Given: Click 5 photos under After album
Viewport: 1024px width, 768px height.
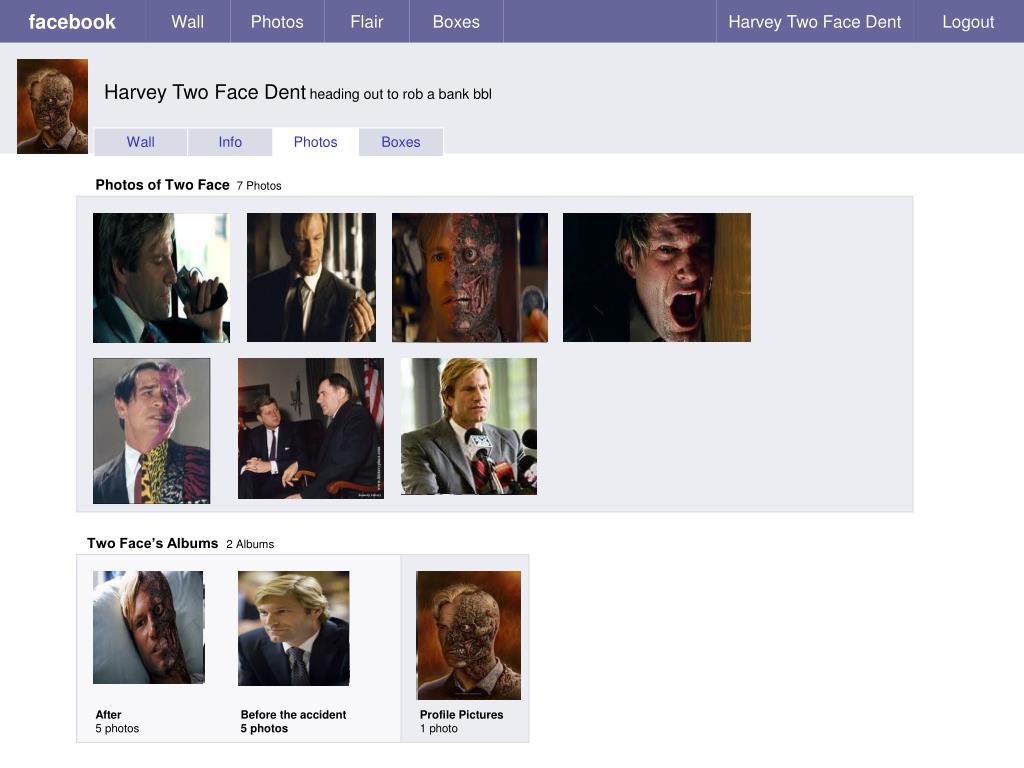Looking at the screenshot, I should 118,728.
